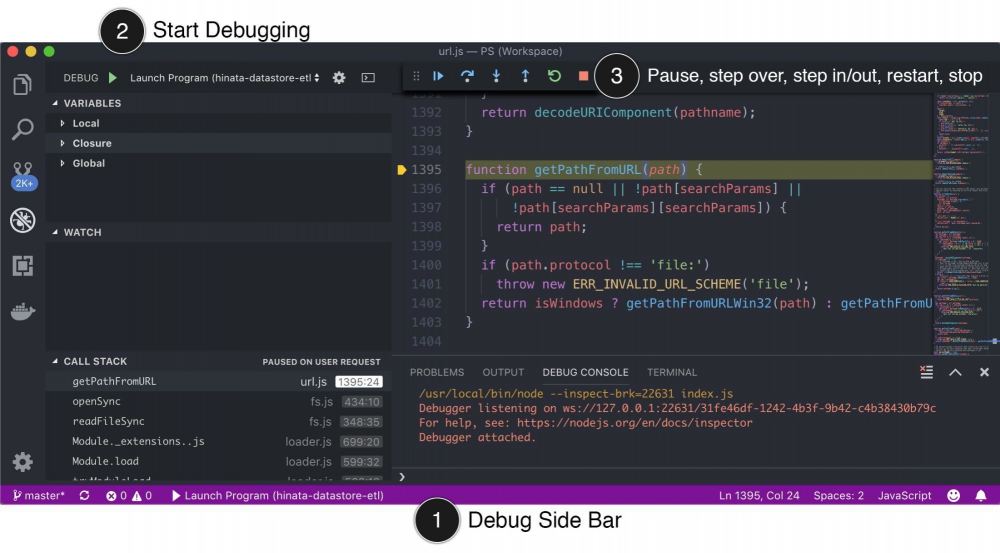This screenshot has height=553, width=1000.
Task: Switch to the PROBLEMS panel tab
Action: (437, 372)
